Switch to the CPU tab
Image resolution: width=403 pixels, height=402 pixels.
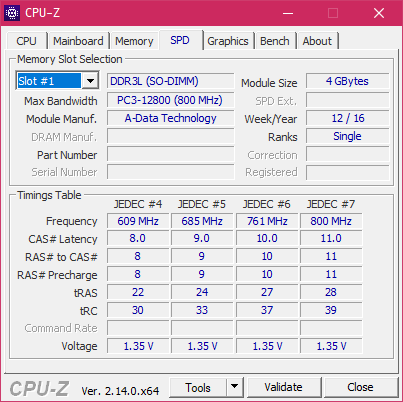pyautogui.click(x=26, y=41)
